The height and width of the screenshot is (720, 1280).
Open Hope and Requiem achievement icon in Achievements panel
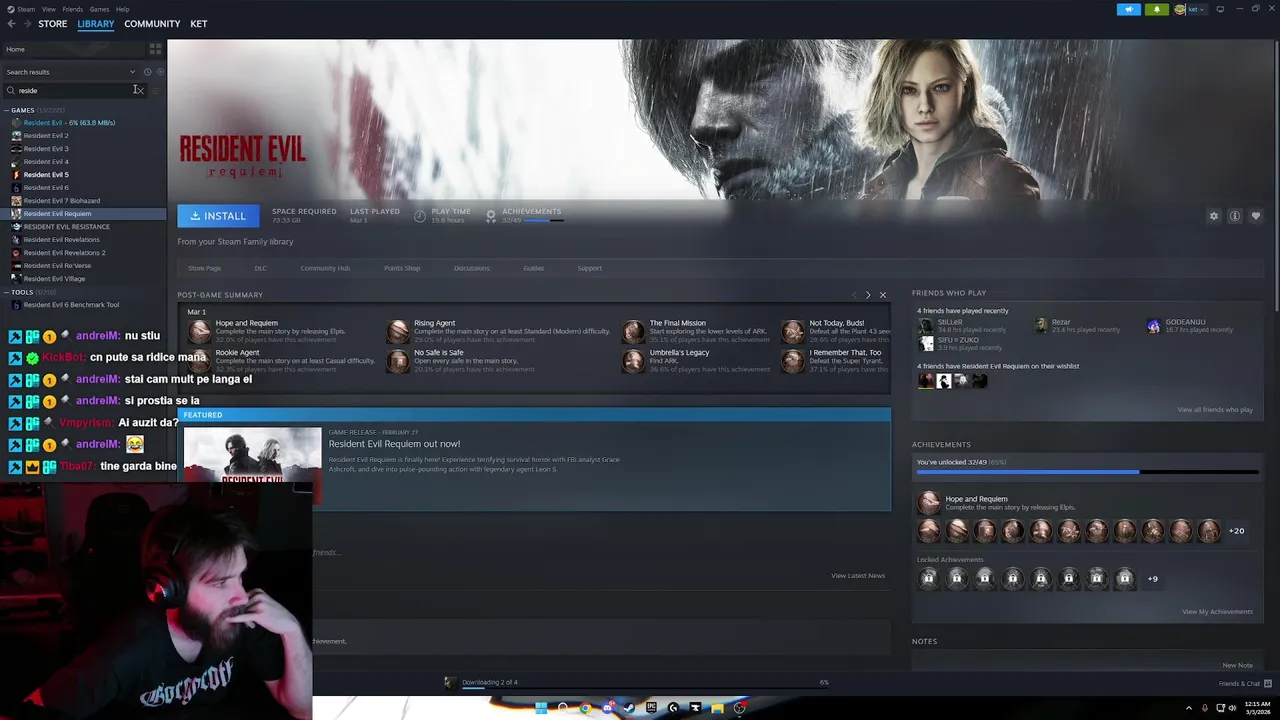929,503
